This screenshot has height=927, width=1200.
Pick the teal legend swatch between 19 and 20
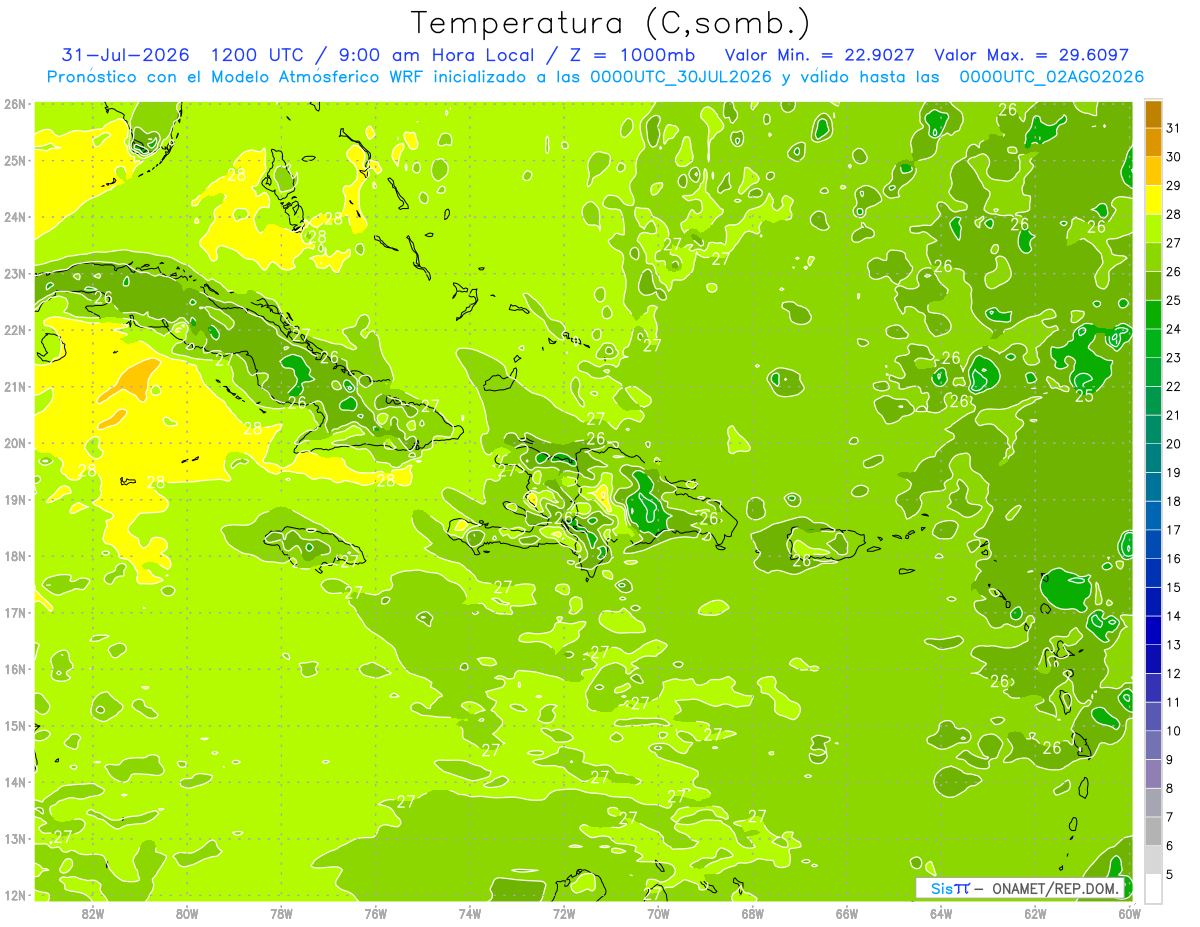(1154, 458)
